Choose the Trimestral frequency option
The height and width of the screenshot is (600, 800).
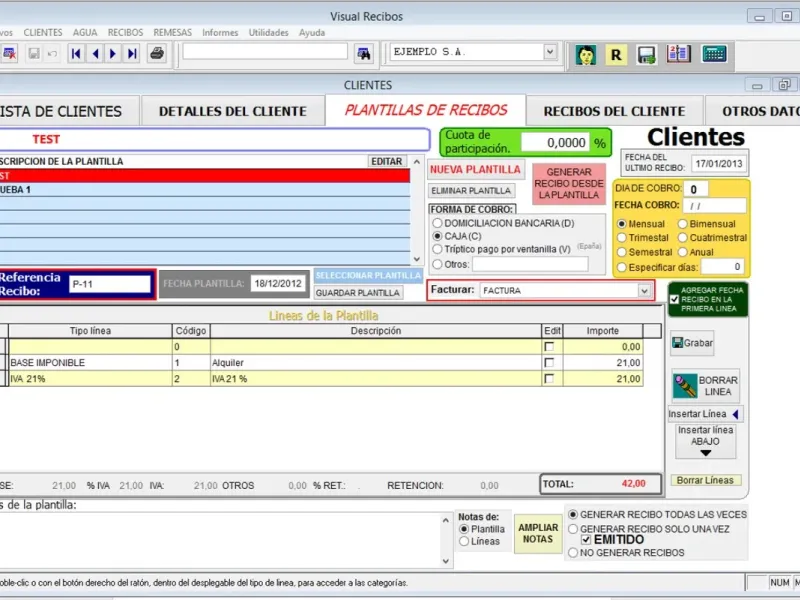click(x=621, y=238)
